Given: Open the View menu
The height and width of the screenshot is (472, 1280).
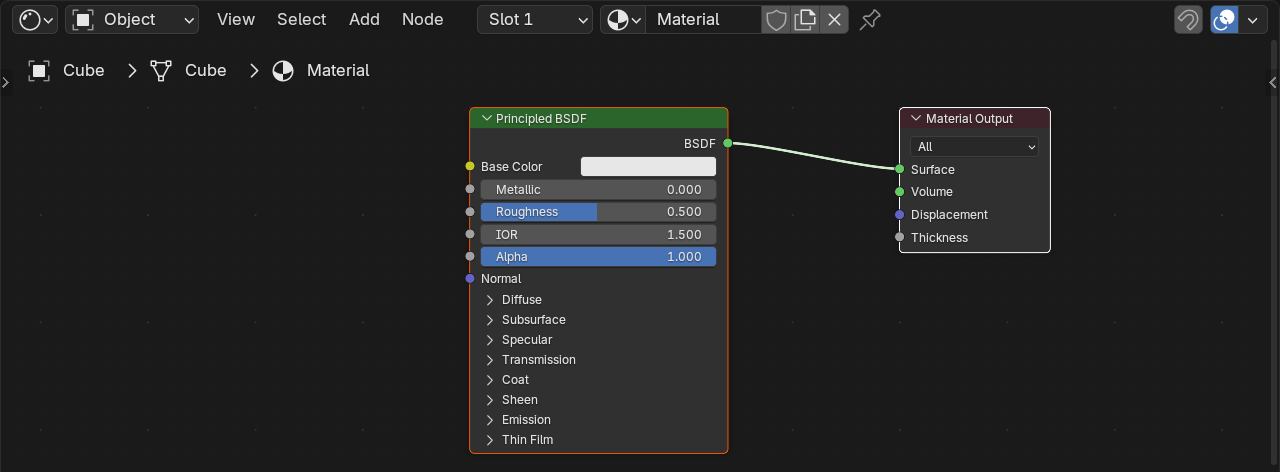Looking at the screenshot, I should [x=236, y=19].
